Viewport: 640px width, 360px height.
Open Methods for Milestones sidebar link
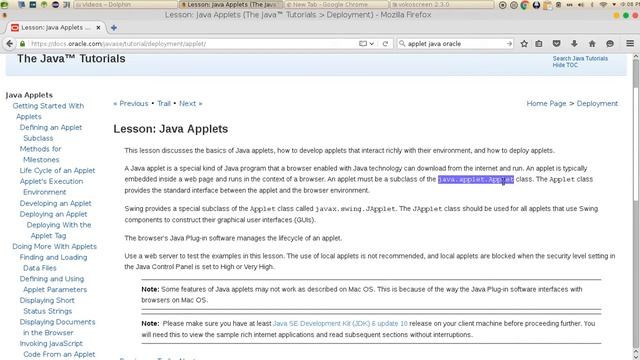[x=40, y=154]
